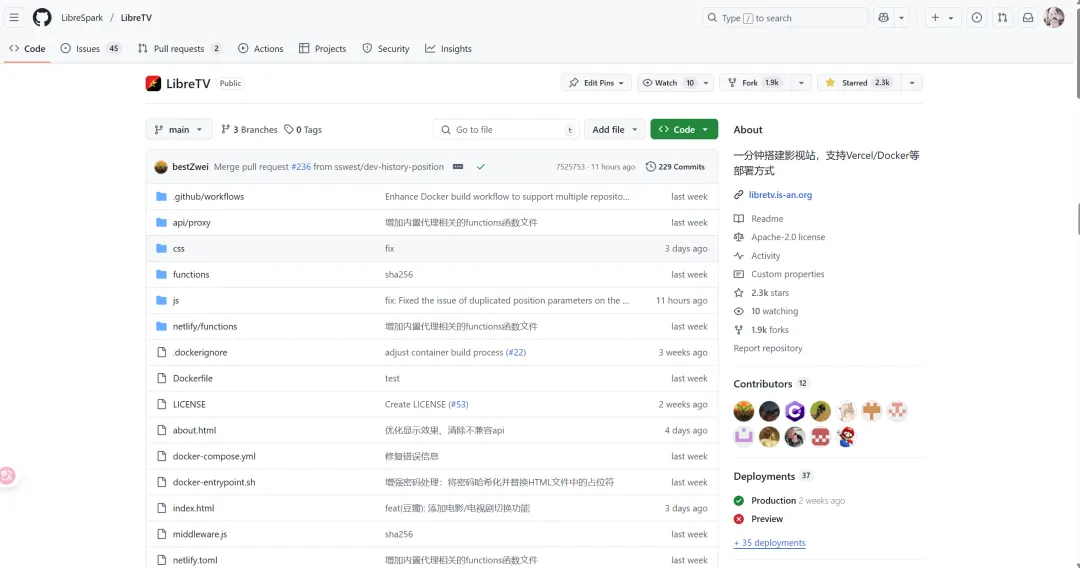Open the hamburger navigation menu
This screenshot has height=568, width=1080.
coord(14,17)
